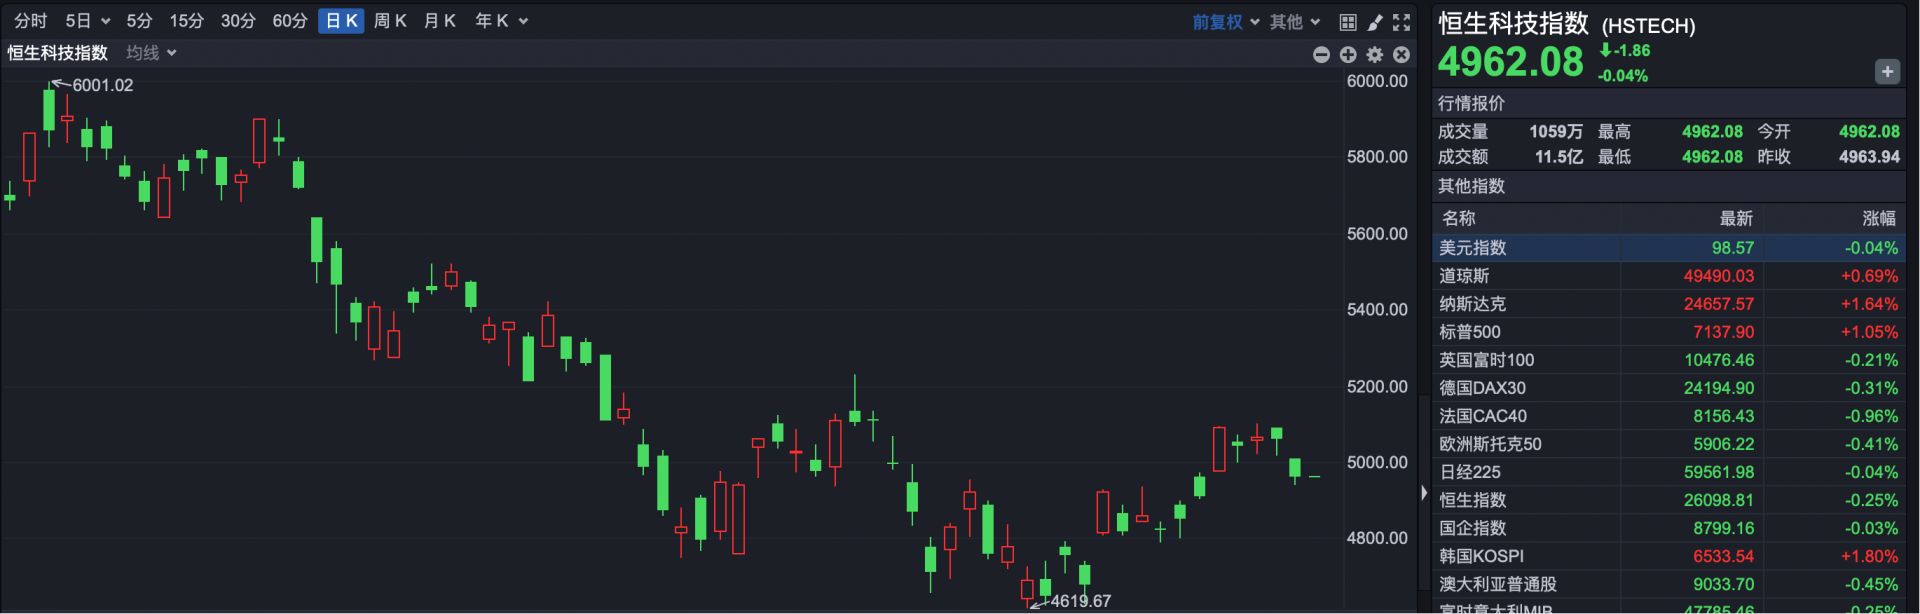Click the 6001.02 high price marker
Viewport: 1920px width, 614px height.
click(x=102, y=86)
